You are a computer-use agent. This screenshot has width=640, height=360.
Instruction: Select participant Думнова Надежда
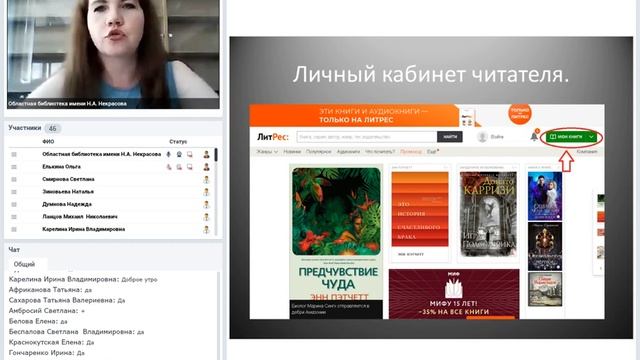pos(67,204)
